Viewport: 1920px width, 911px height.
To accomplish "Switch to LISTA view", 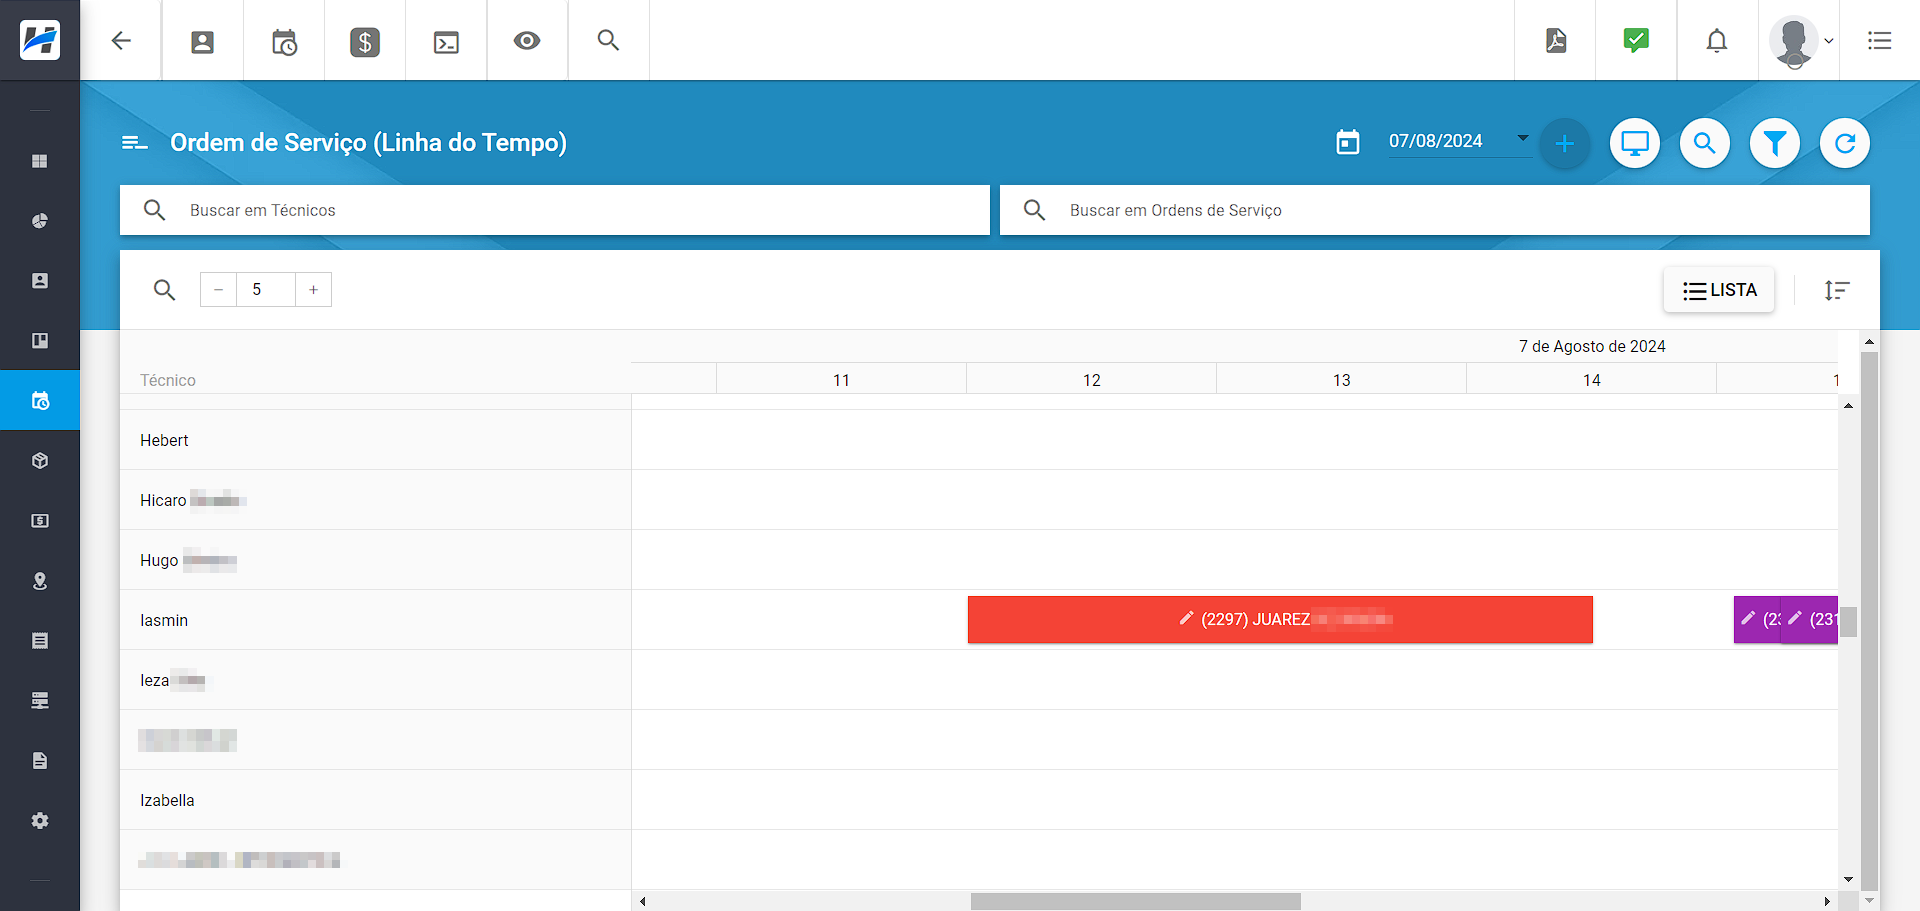I will [1719, 290].
